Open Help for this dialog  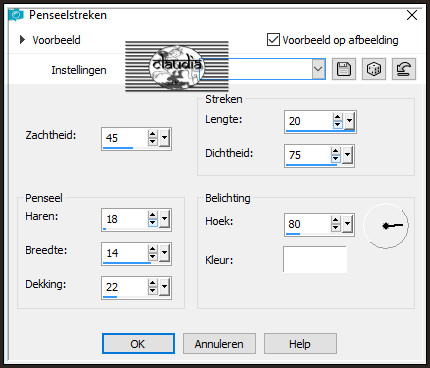pos(300,344)
